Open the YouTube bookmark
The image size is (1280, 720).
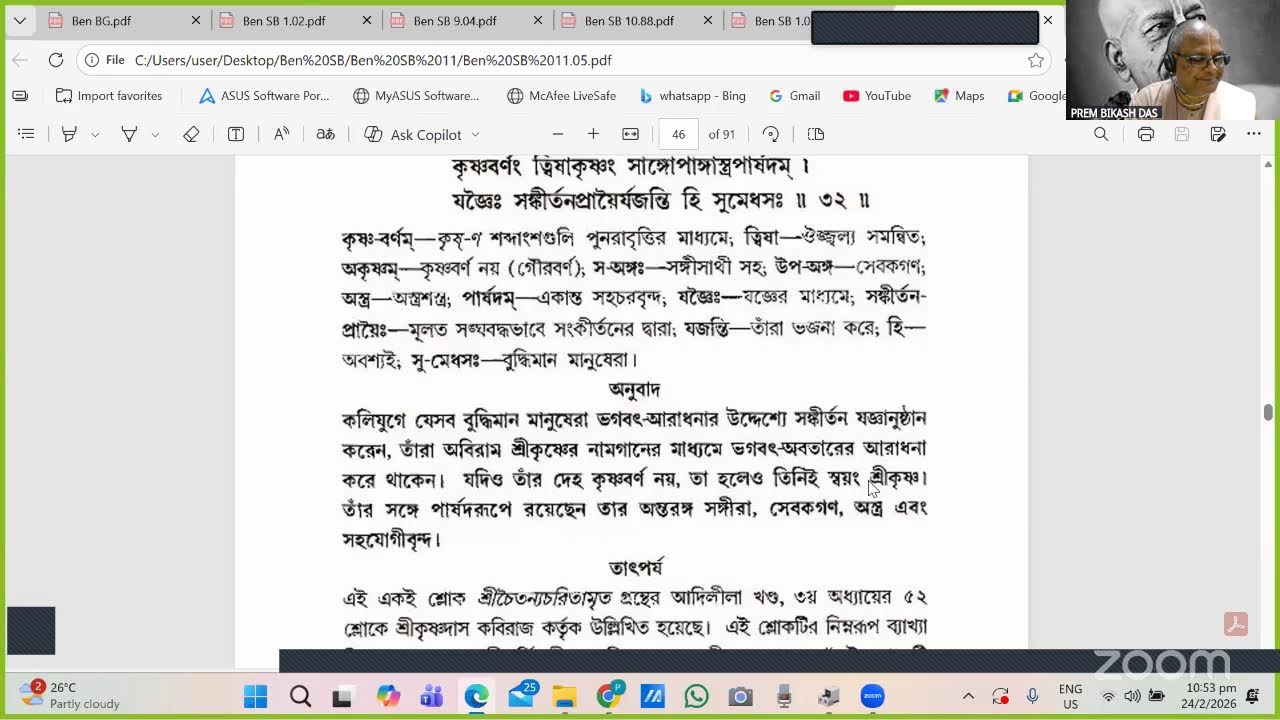tap(877, 96)
